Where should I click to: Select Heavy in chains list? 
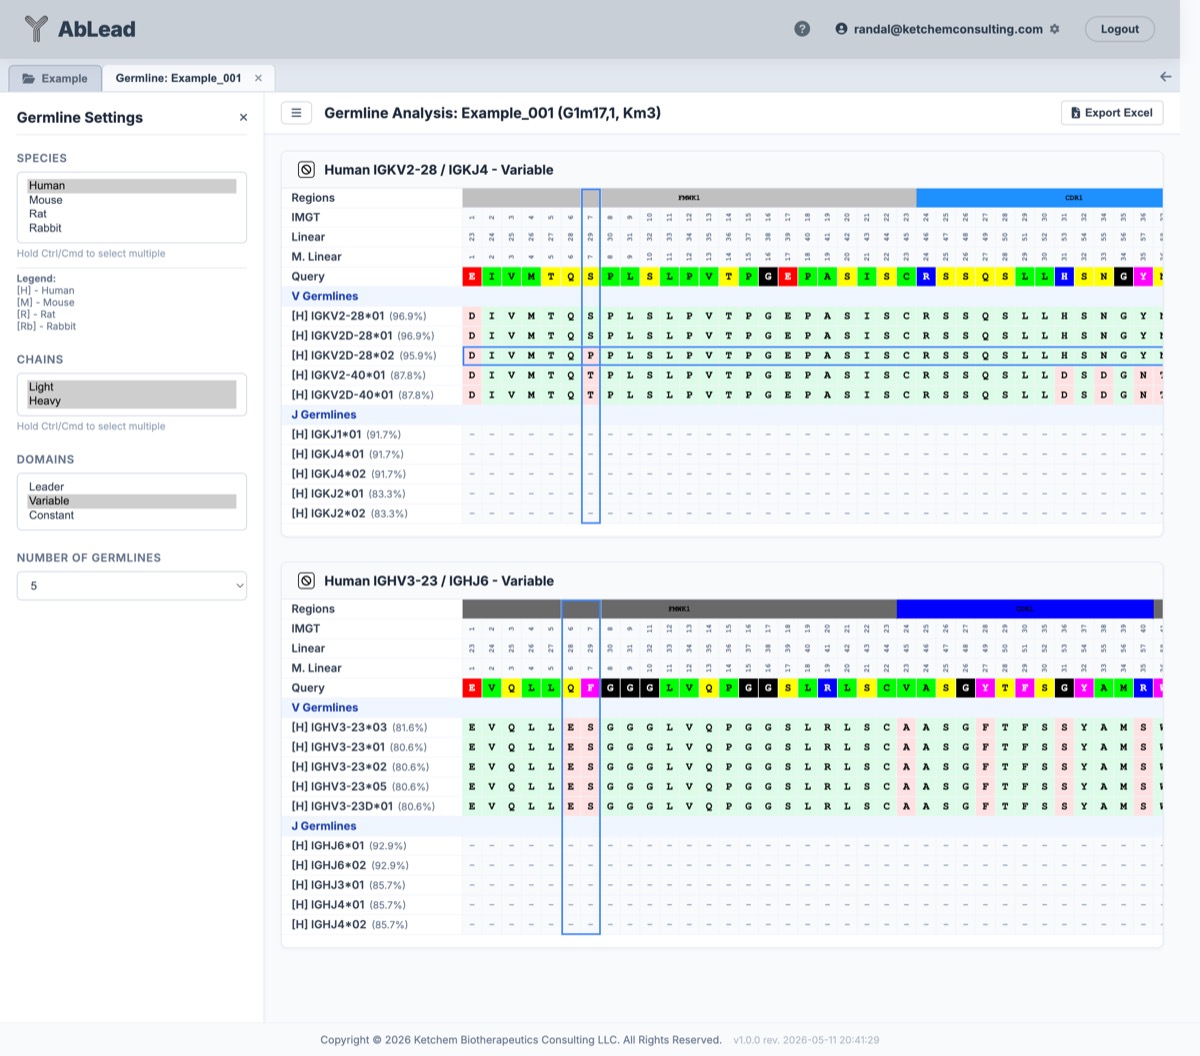tap(132, 401)
